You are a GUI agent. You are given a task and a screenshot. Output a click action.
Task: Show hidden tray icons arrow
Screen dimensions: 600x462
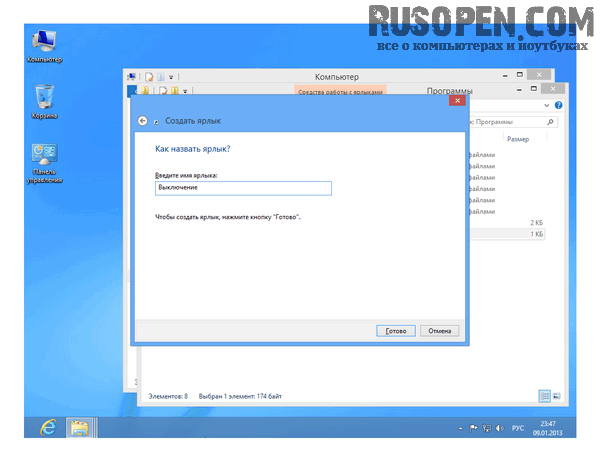[459, 427]
